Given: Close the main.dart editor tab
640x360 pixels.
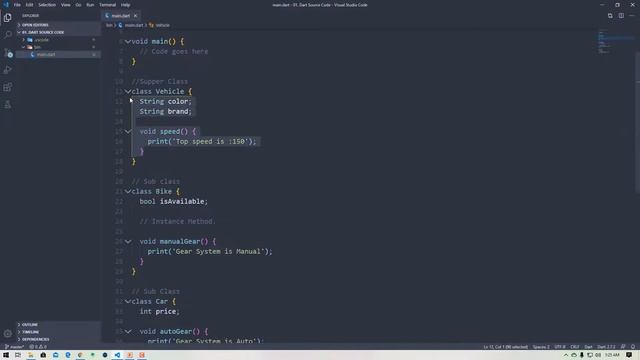Looking at the screenshot, I should pos(136,16).
